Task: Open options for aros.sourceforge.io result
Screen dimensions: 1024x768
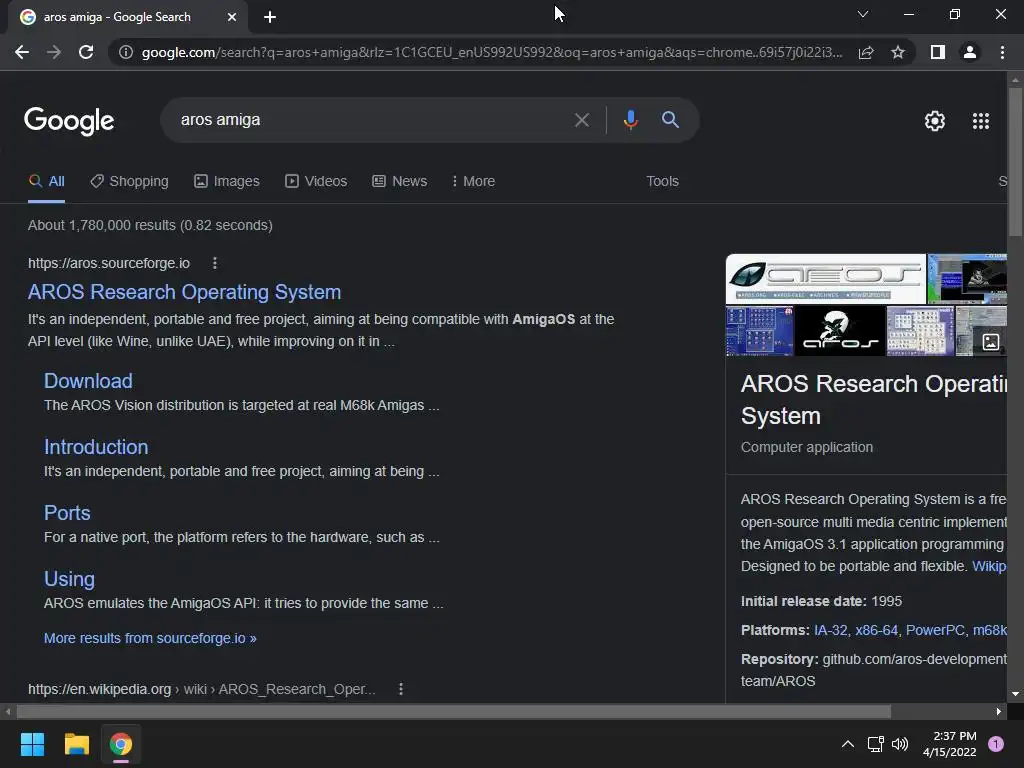Action: coord(215,263)
